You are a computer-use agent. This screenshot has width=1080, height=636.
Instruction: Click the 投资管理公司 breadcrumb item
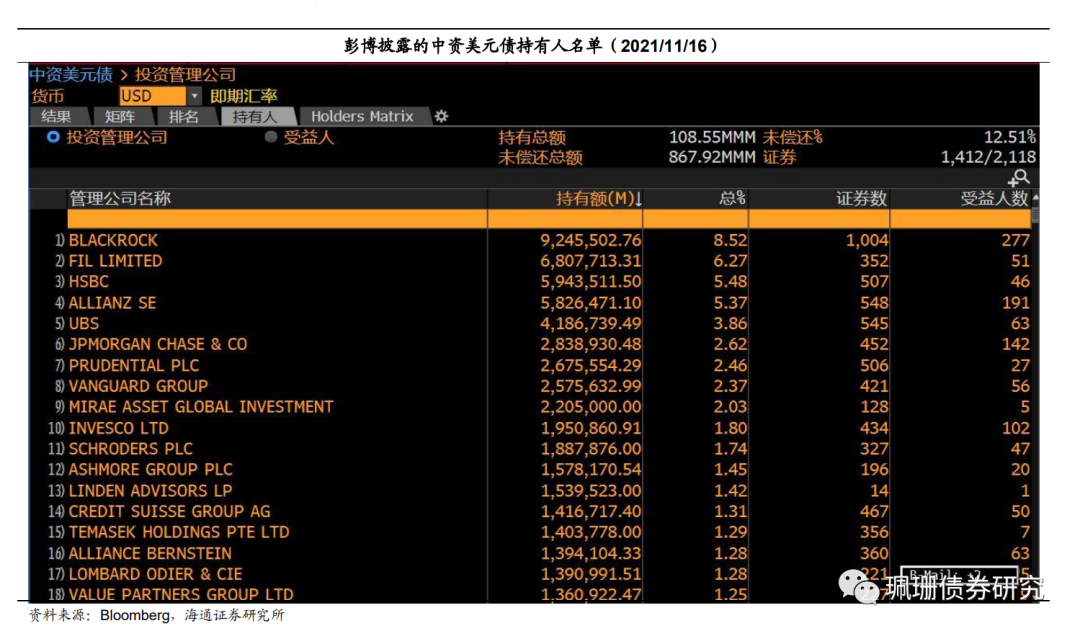point(185,74)
